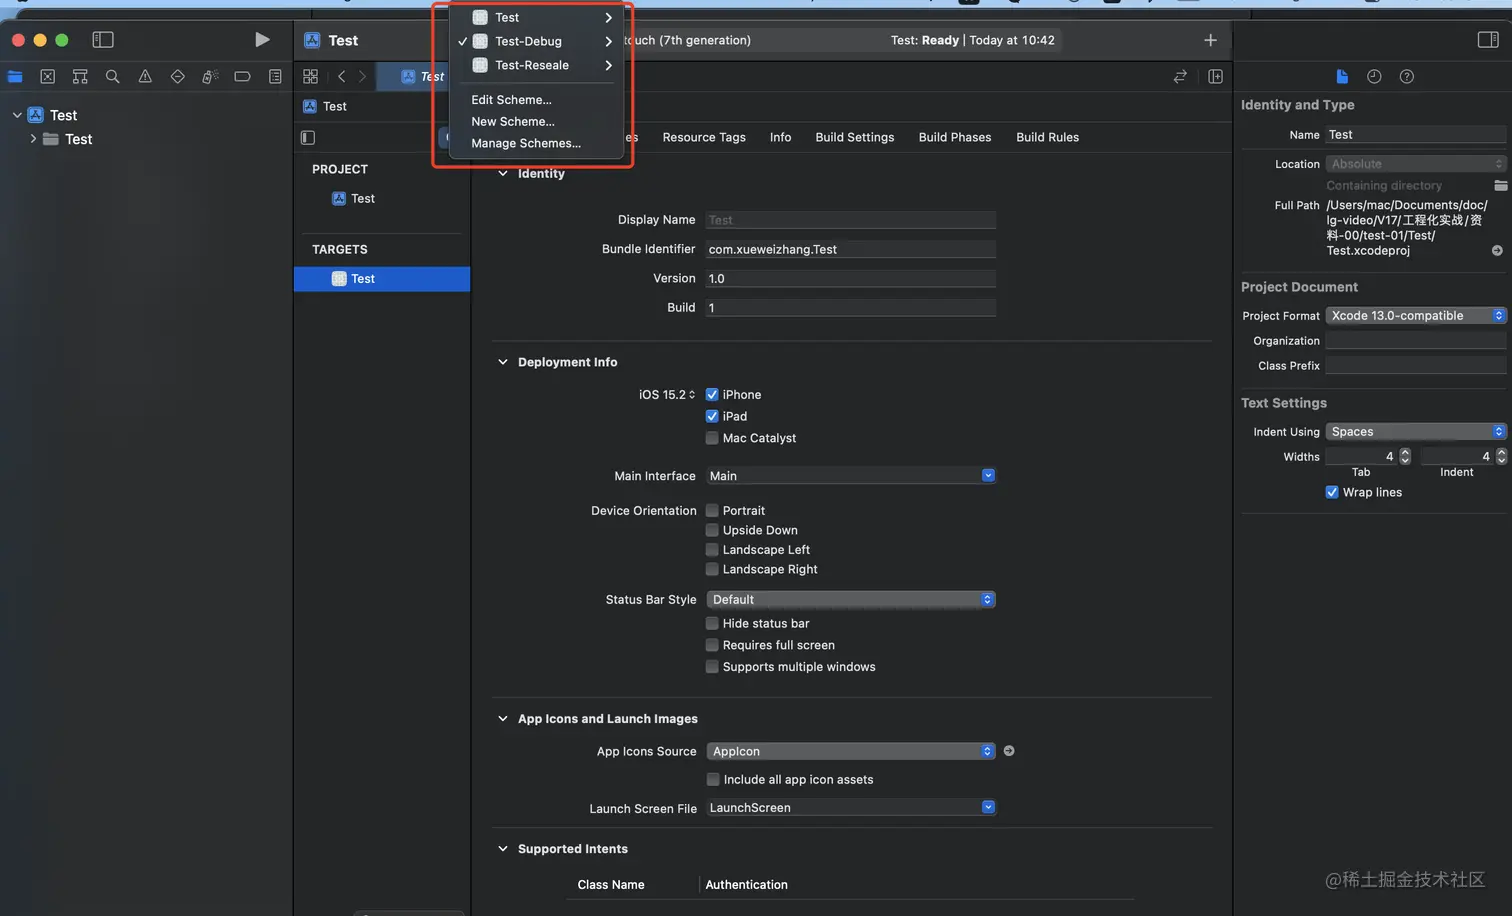
Task: Choose Manage Schemes… from the menu
Action: [535, 144]
